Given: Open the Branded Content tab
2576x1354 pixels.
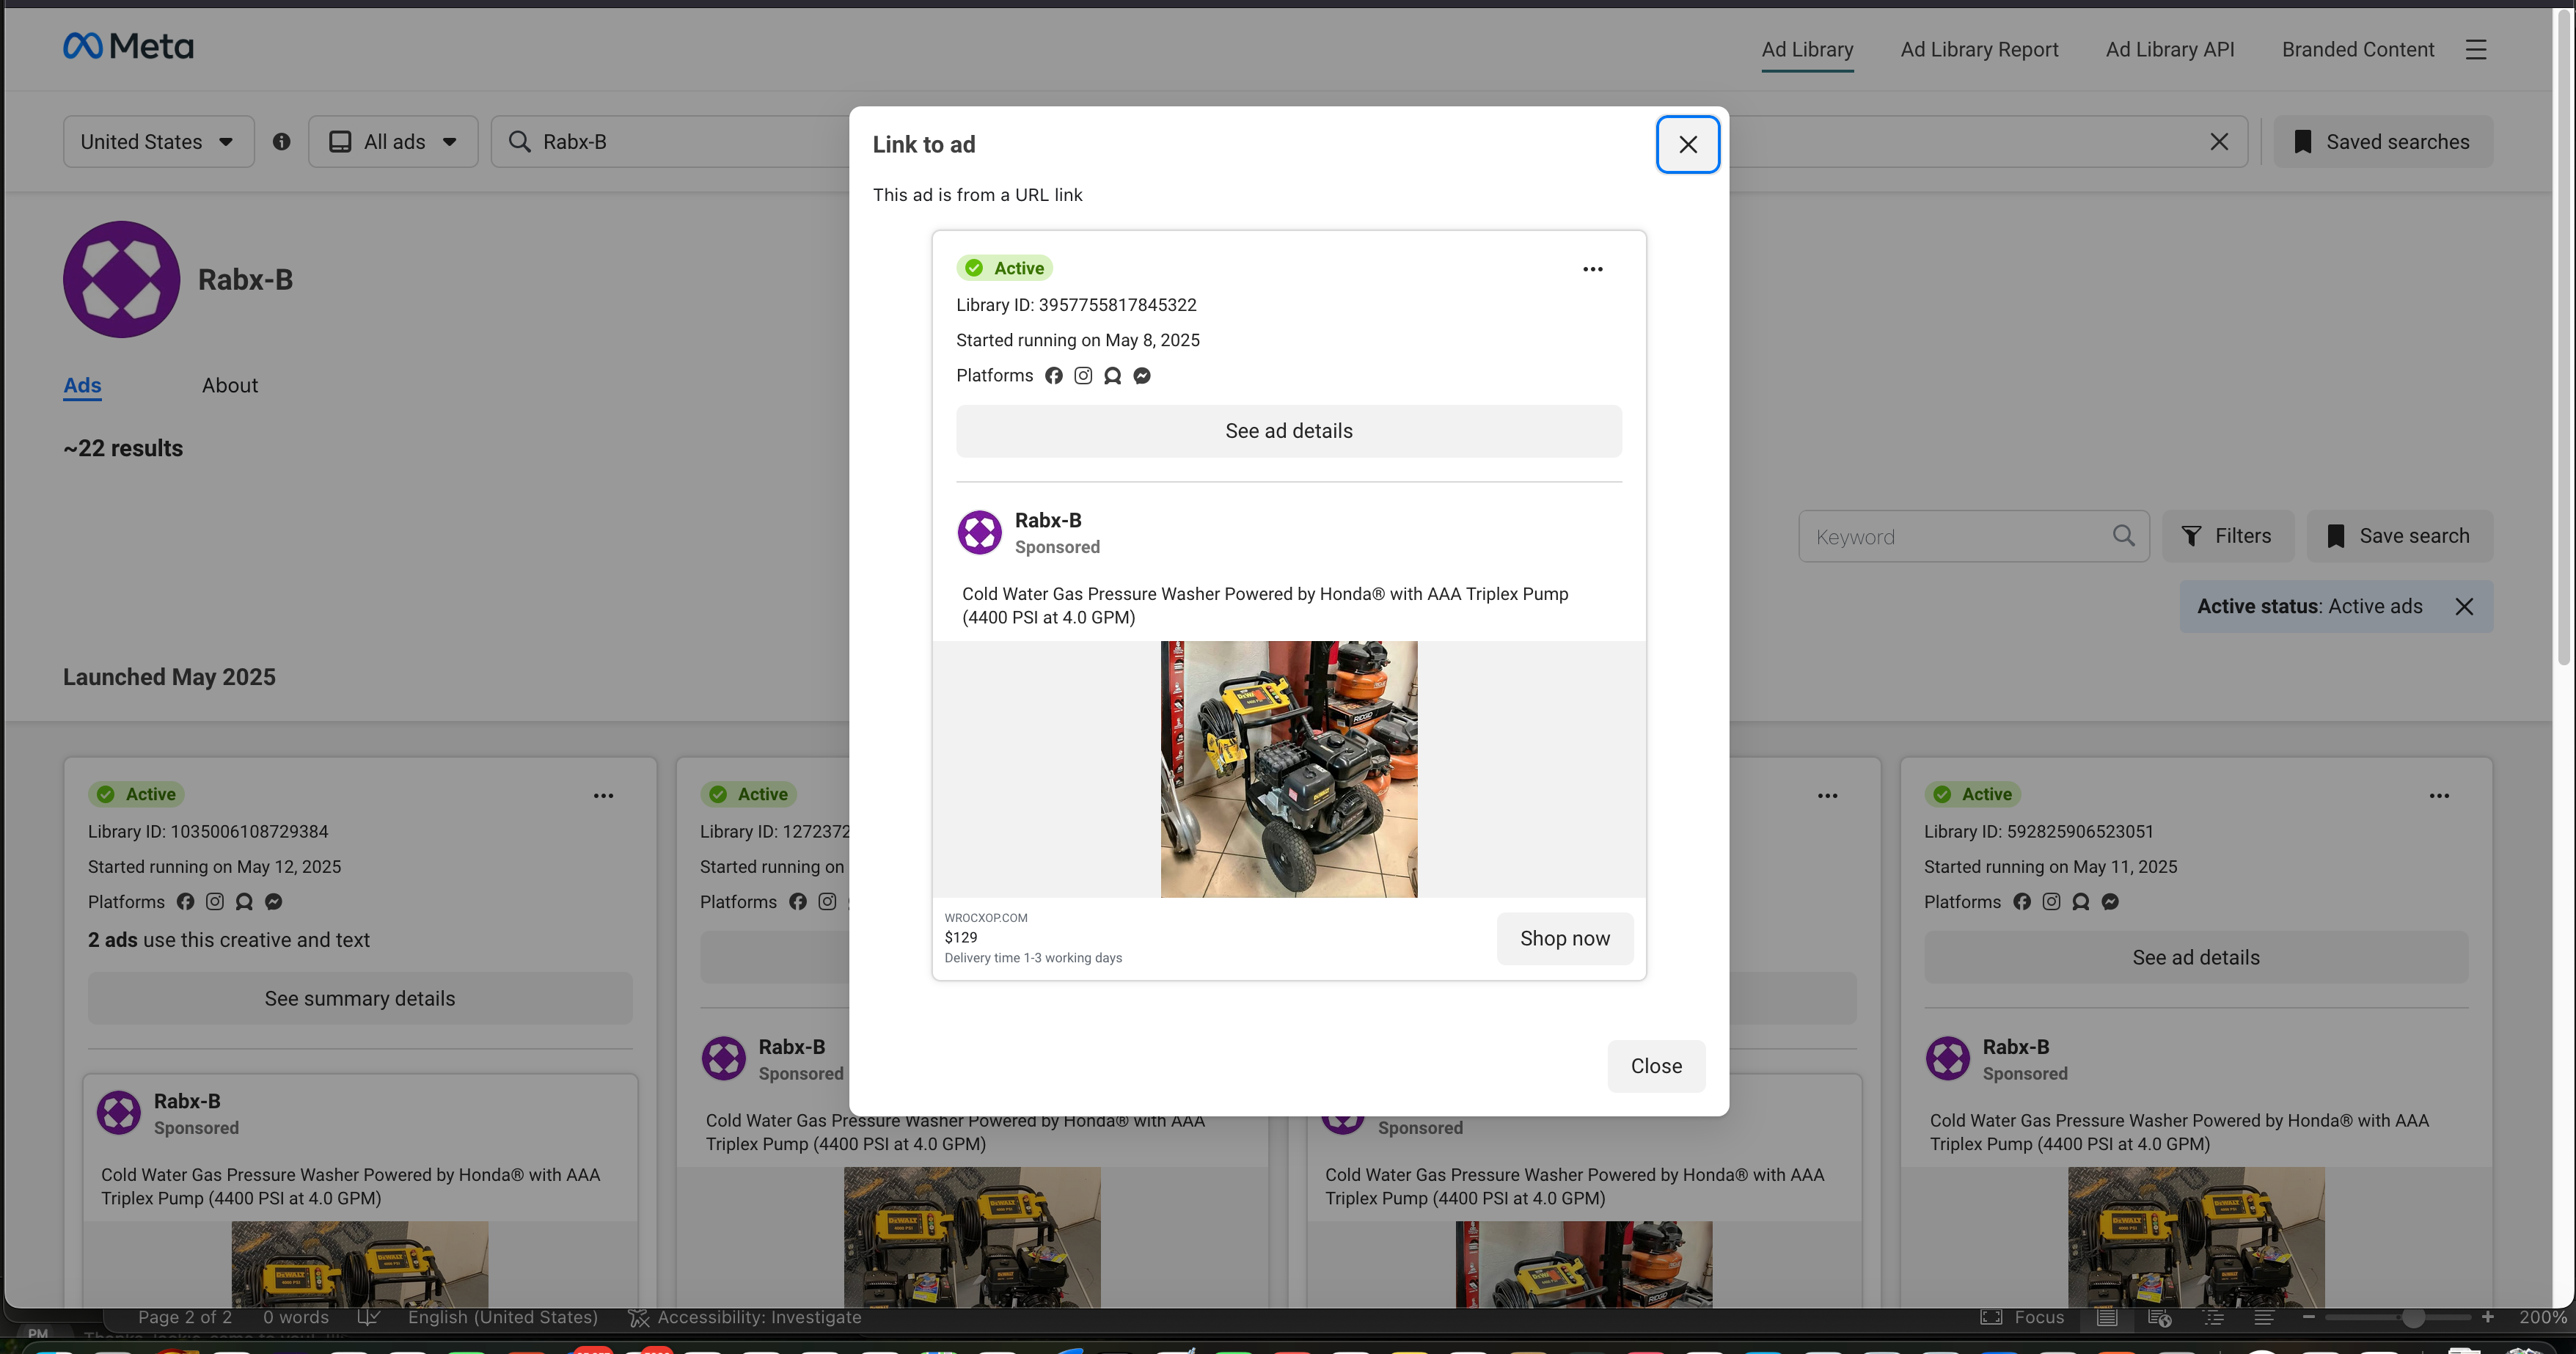Looking at the screenshot, I should click(x=2357, y=49).
